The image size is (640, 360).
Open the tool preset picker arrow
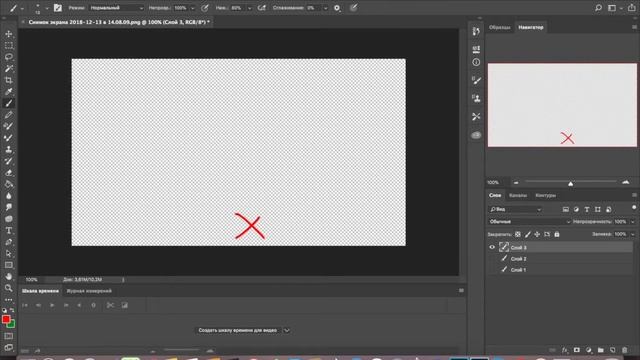point(22,8)
